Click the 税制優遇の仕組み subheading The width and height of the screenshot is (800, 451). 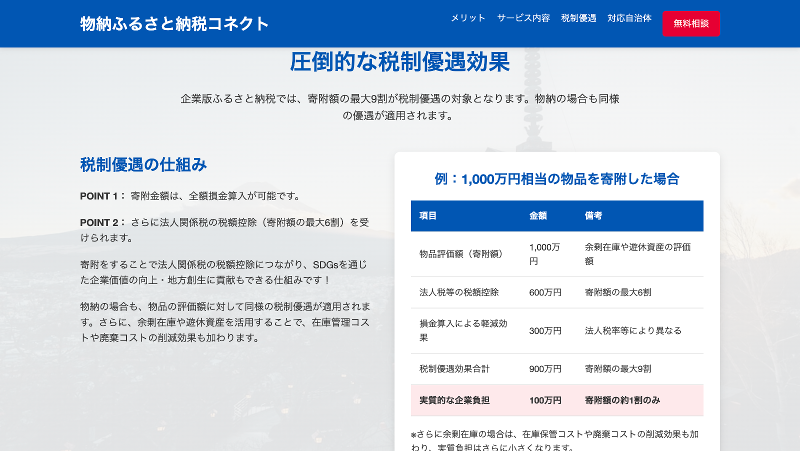click(143, 164)
